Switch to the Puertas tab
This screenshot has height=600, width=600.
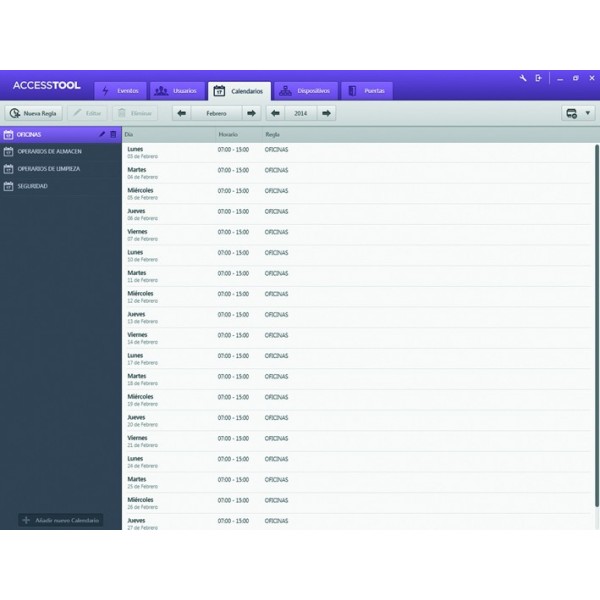pos(366,91)
